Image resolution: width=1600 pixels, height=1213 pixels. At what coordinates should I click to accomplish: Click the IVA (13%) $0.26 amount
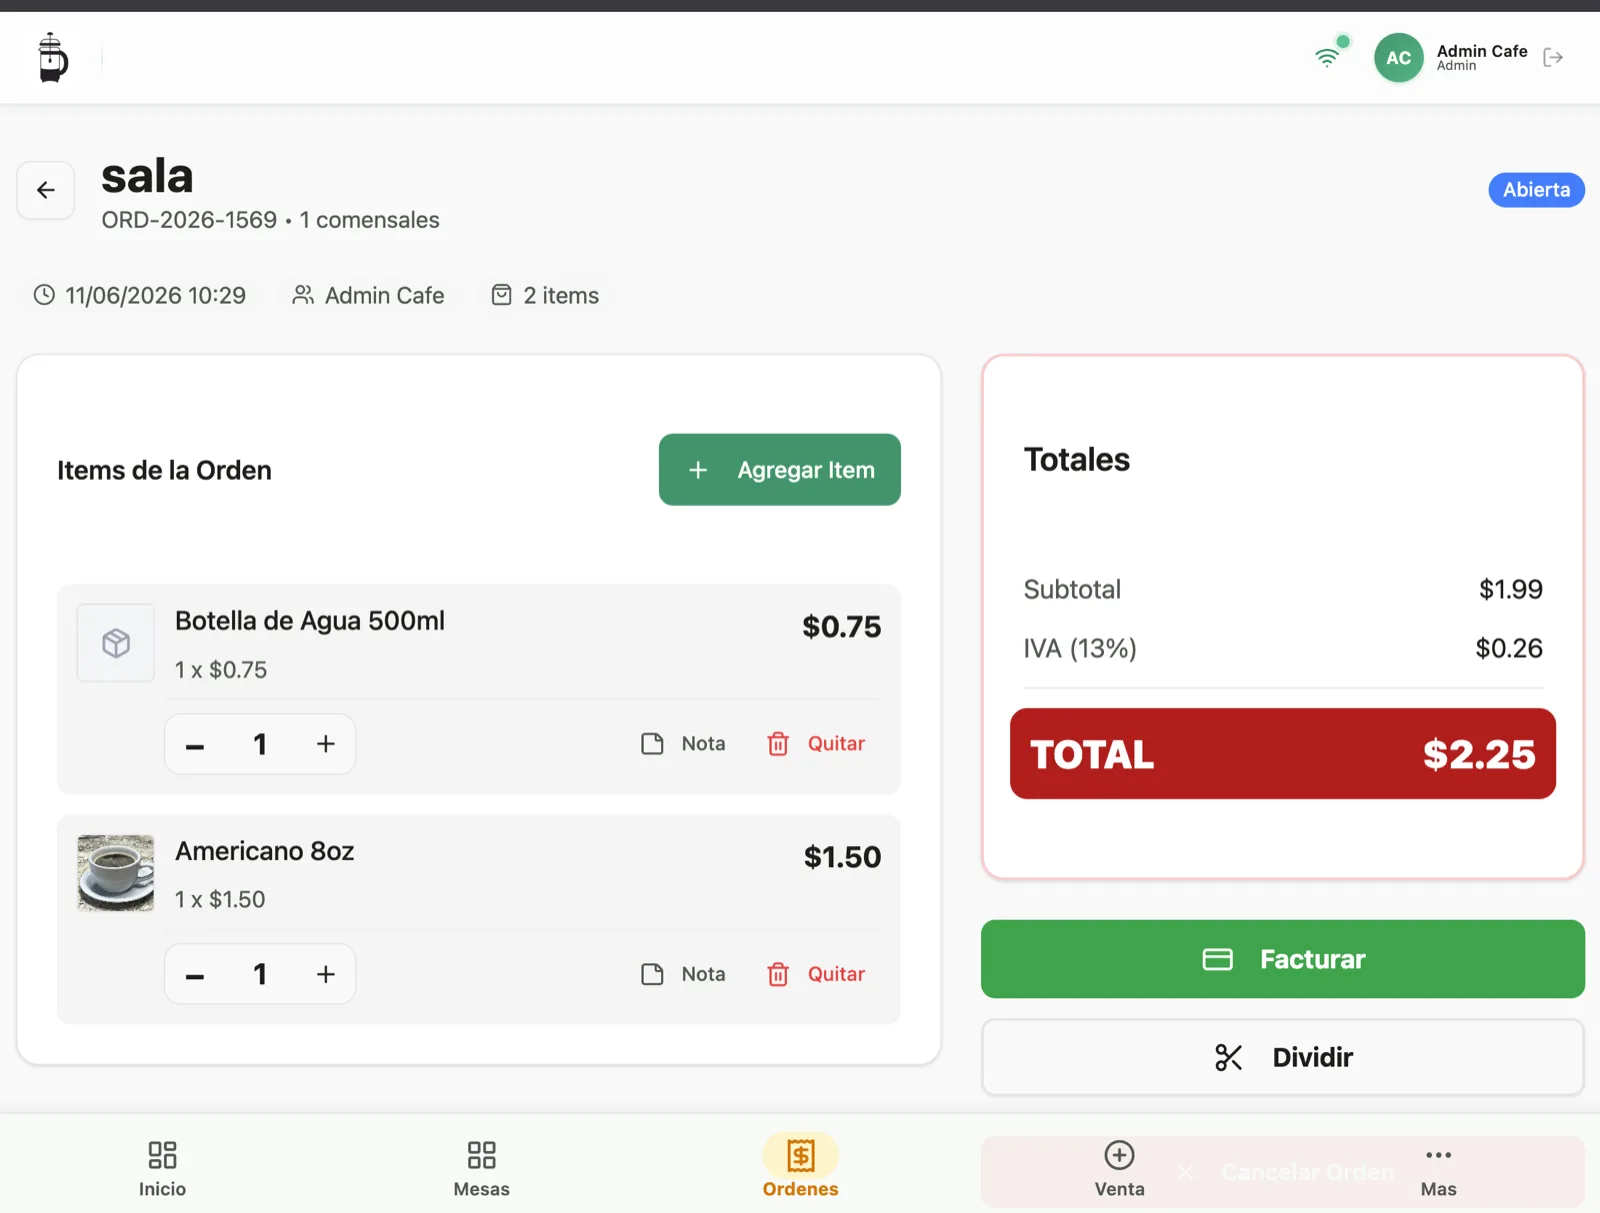point(1509,649)
